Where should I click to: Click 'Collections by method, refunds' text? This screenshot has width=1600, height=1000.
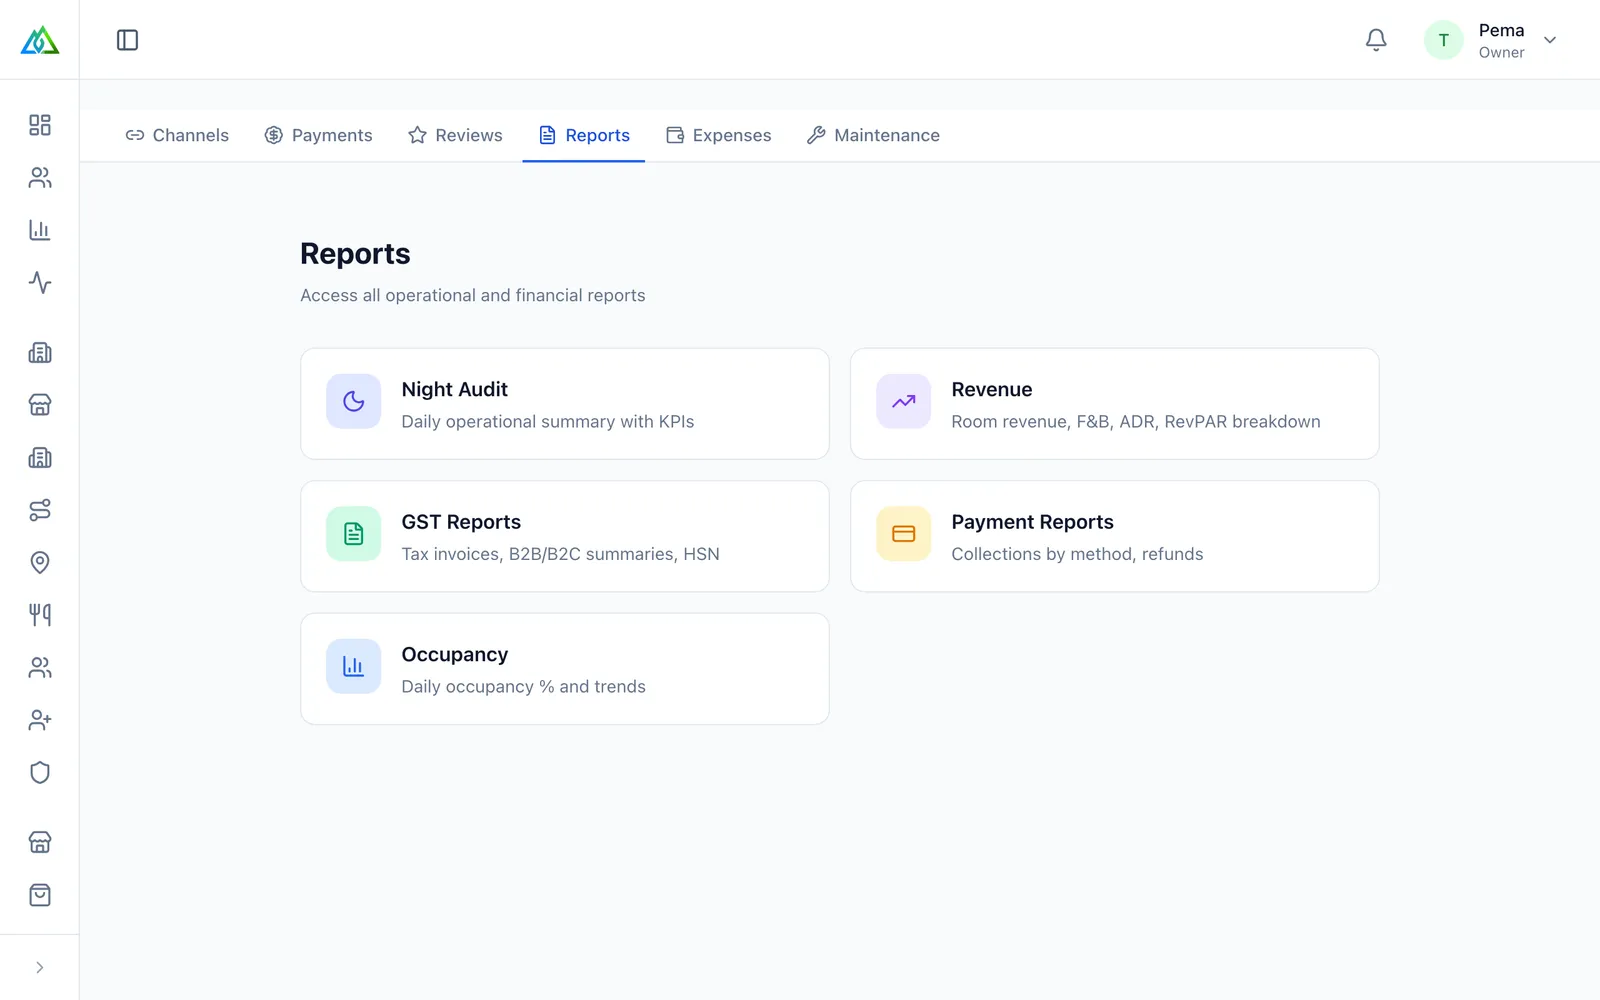[1077, 554]
